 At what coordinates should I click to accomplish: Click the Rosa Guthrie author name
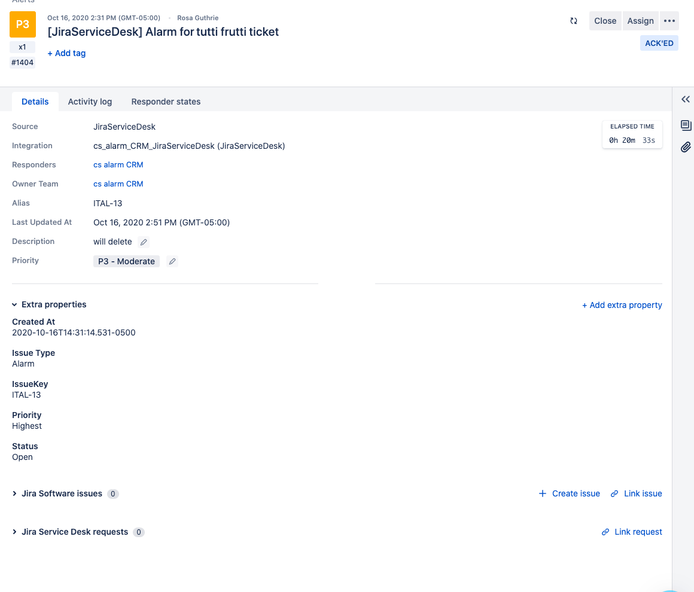click(x=197, y=18)
